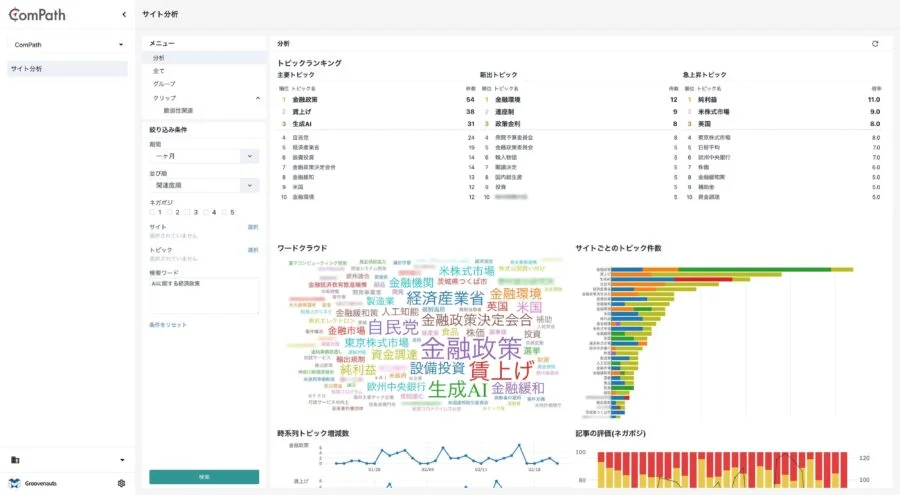This screenshot has width=900, height=495.
Task: Click topic 純利益 in 急上昇トピック ranking
Action: 707,100
